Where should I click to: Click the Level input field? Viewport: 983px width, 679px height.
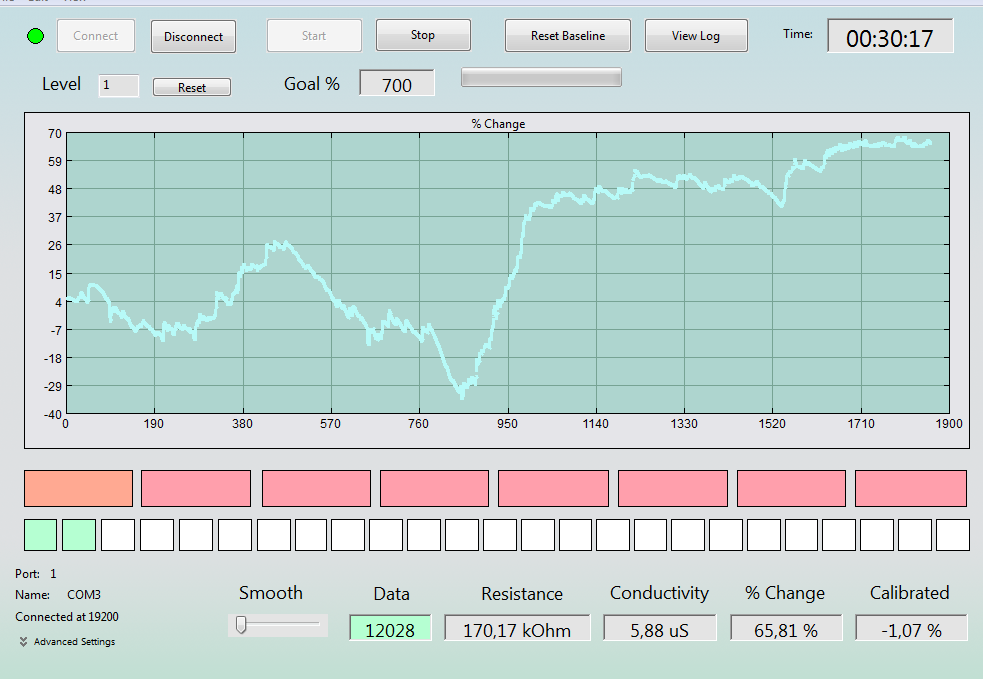[x=118, y=85]
